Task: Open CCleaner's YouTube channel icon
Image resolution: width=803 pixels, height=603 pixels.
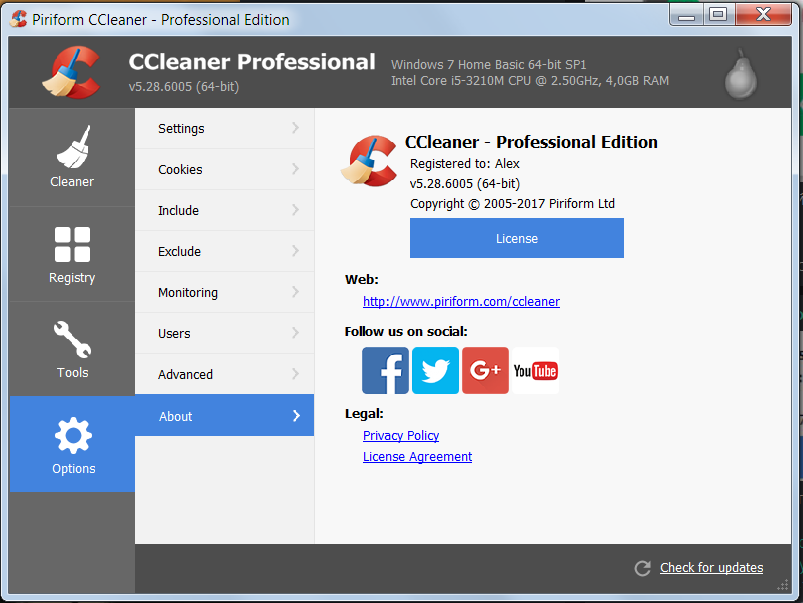Action: coord(535,370)
